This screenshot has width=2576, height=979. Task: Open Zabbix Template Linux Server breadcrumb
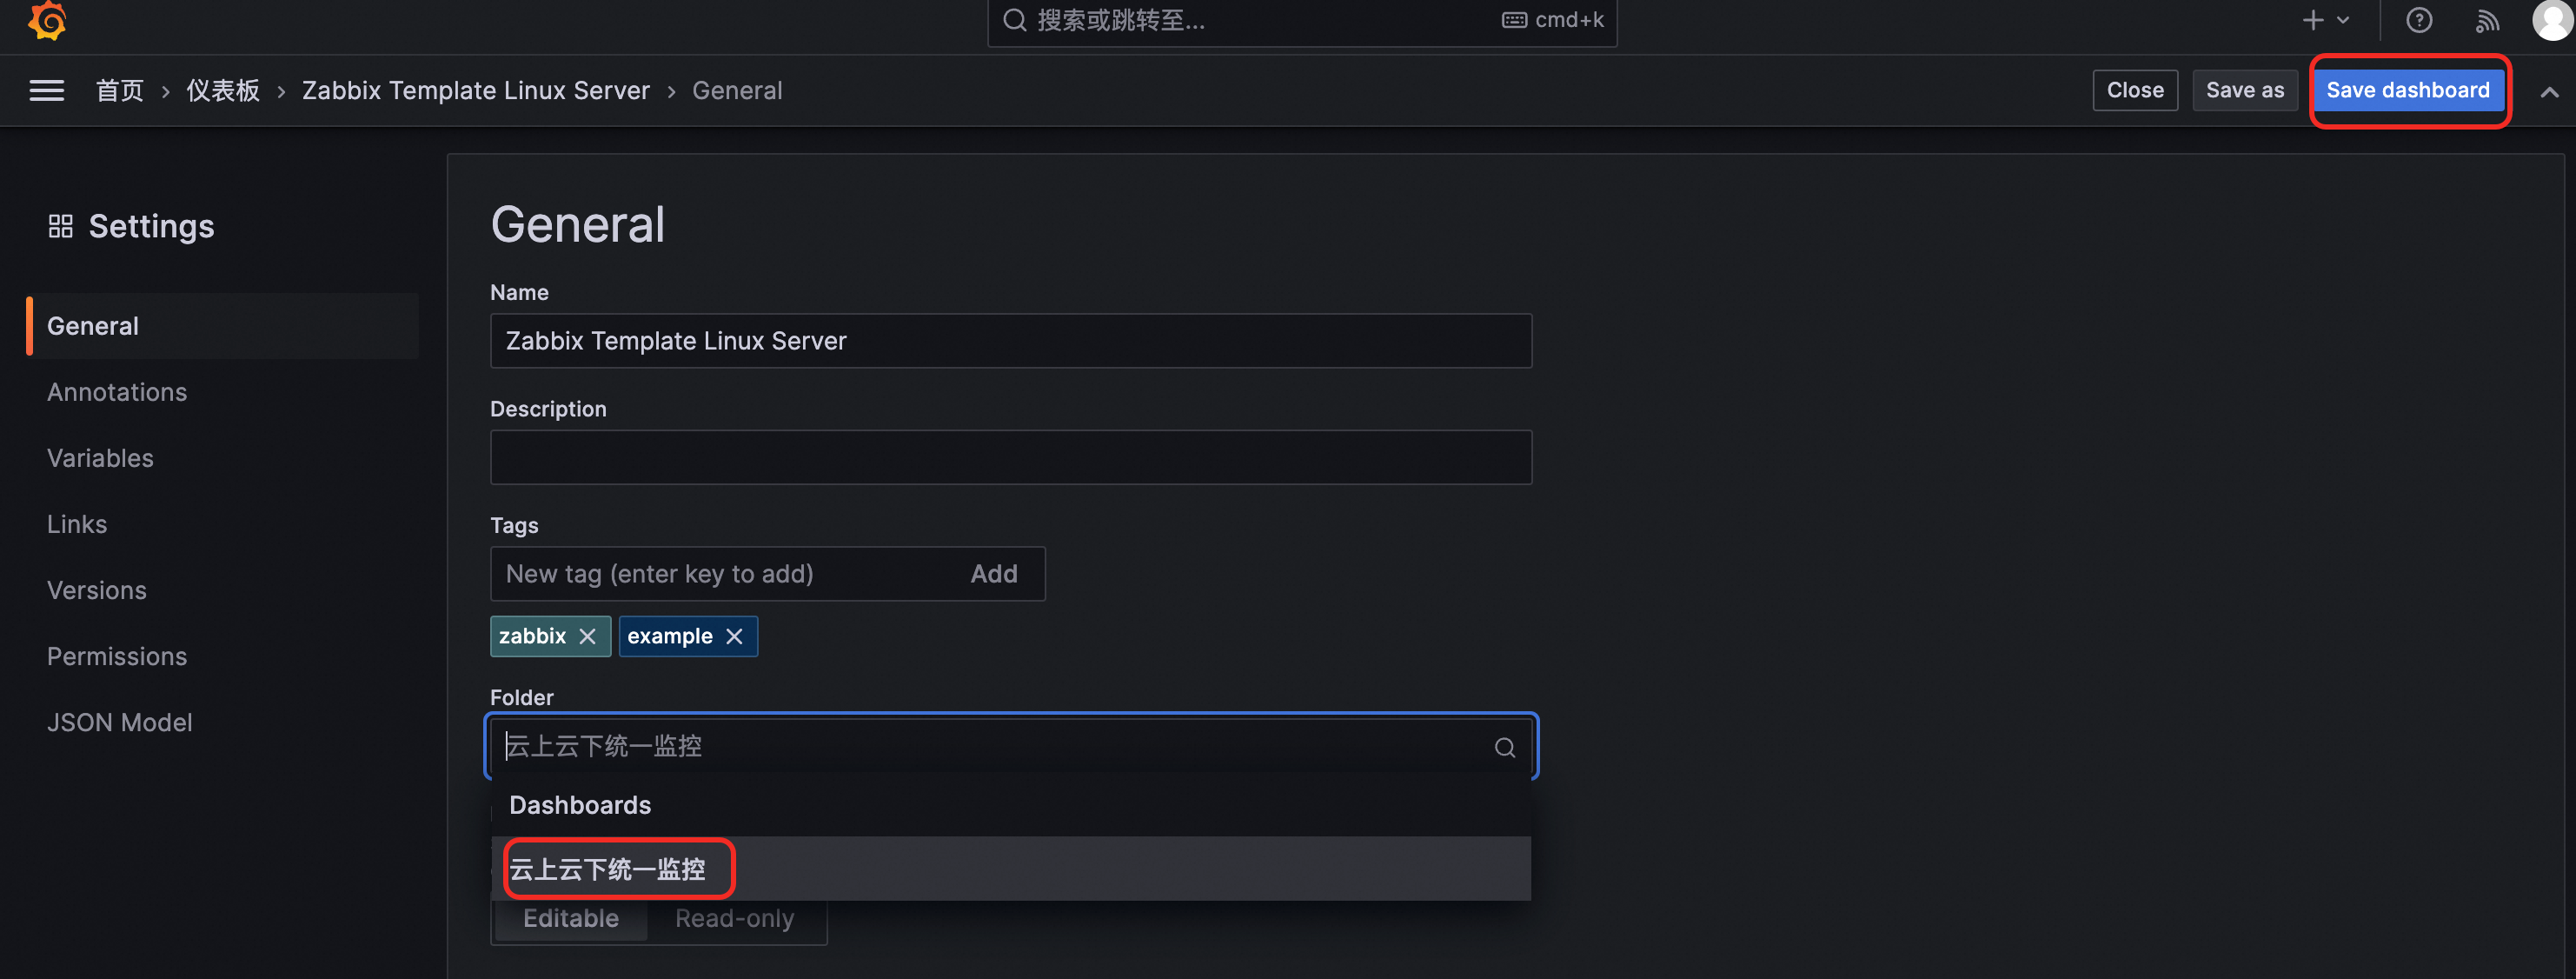click(x=476, y=91)
